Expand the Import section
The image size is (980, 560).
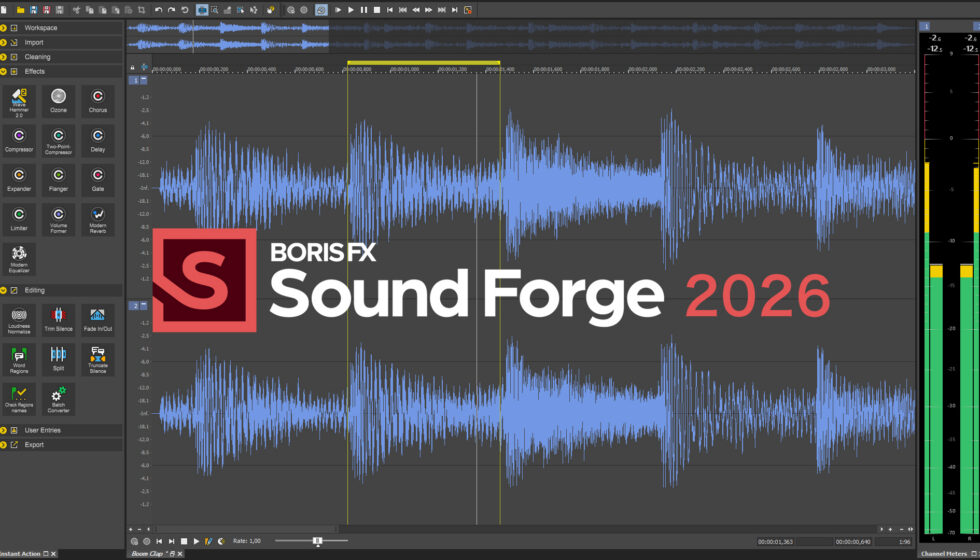61,42
